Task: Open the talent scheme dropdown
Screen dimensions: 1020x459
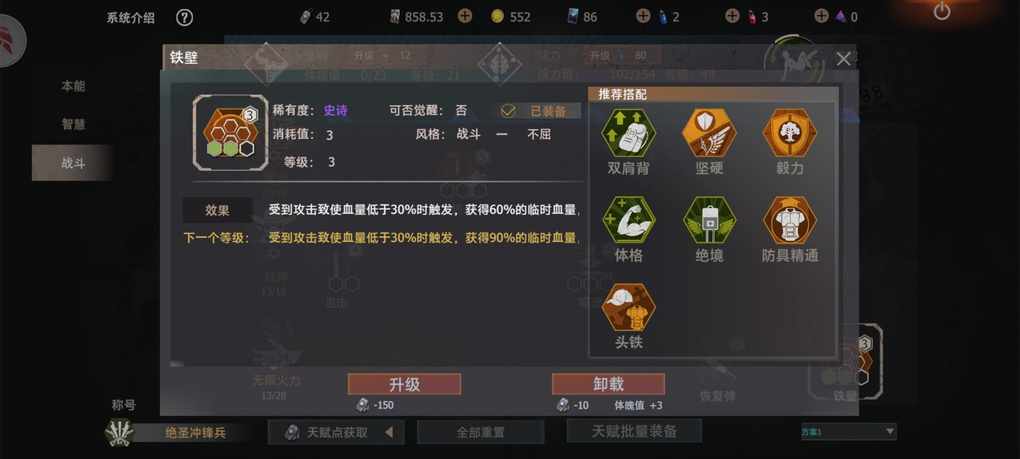Action: (x=848, y=431)
